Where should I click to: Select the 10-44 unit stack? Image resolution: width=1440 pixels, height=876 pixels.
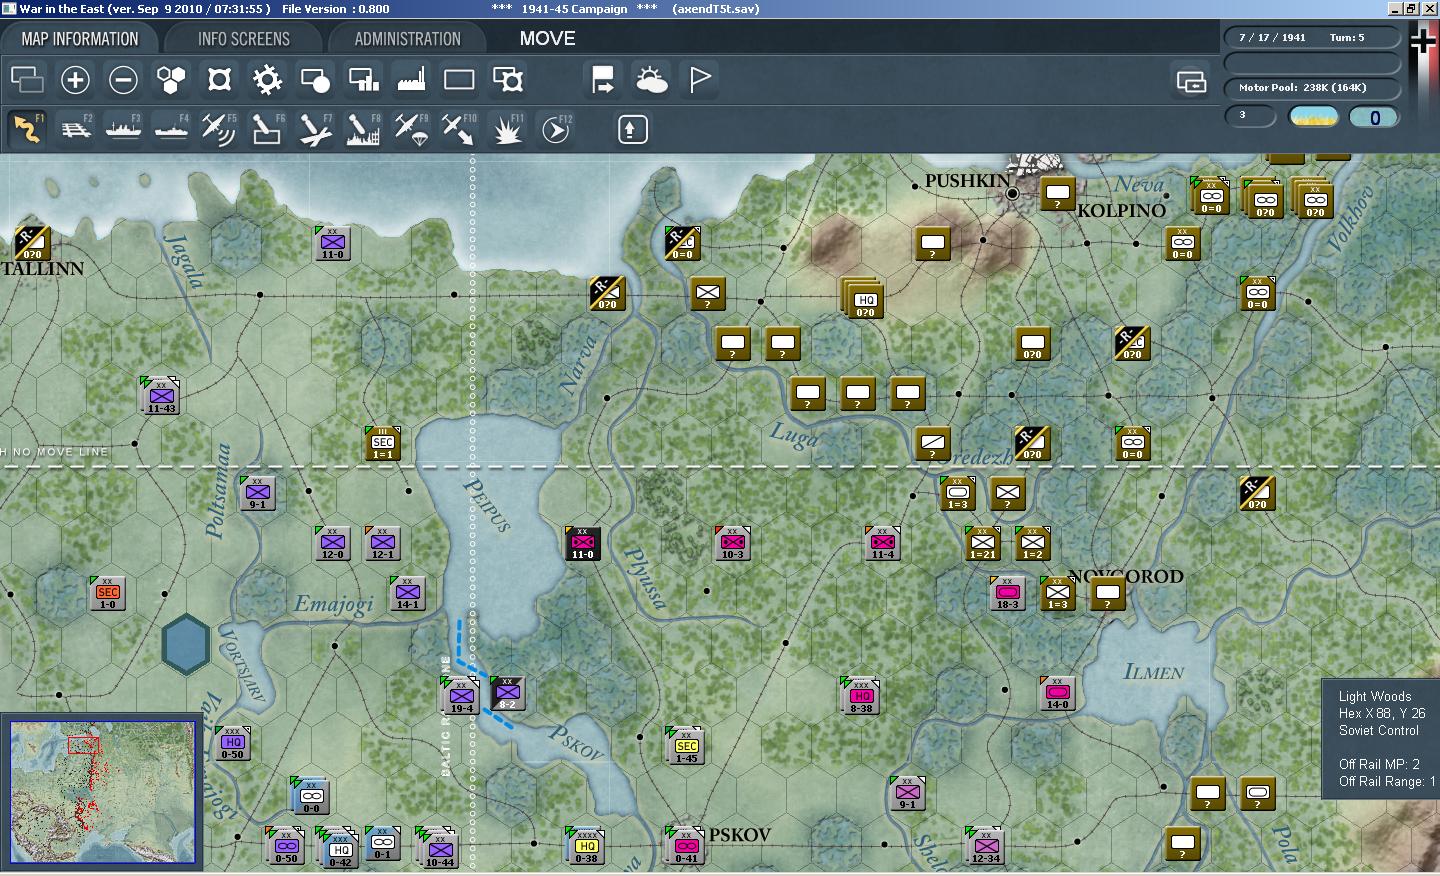point(438,847)
